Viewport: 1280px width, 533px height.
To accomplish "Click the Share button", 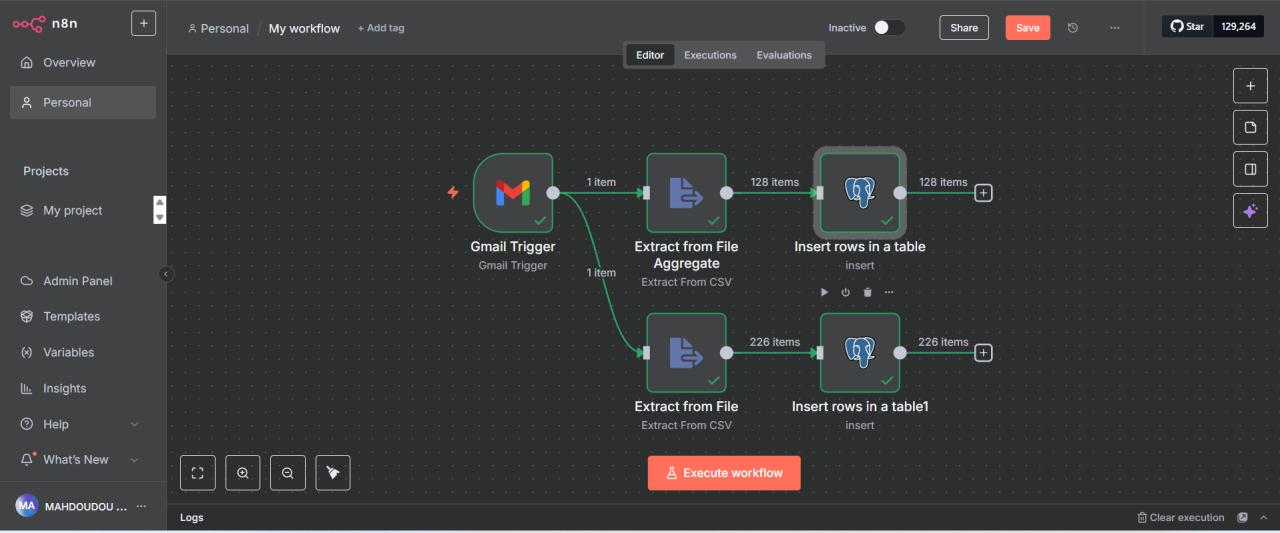I will [964, 28].
